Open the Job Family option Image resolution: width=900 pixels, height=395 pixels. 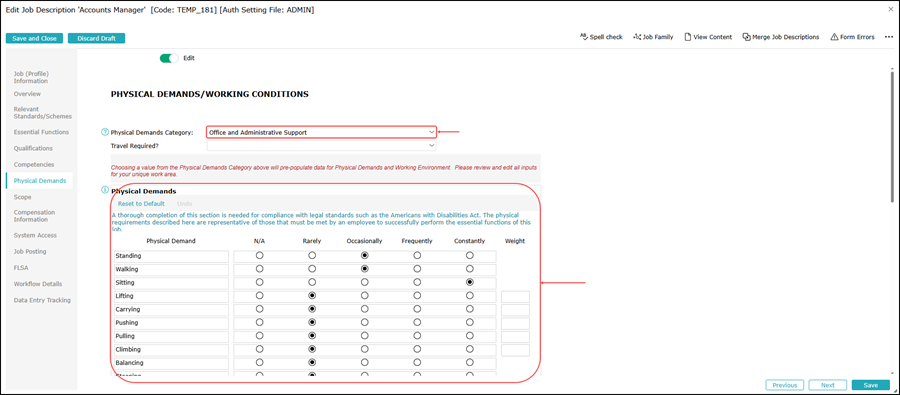pyautogui.click(x=653, y=37)
